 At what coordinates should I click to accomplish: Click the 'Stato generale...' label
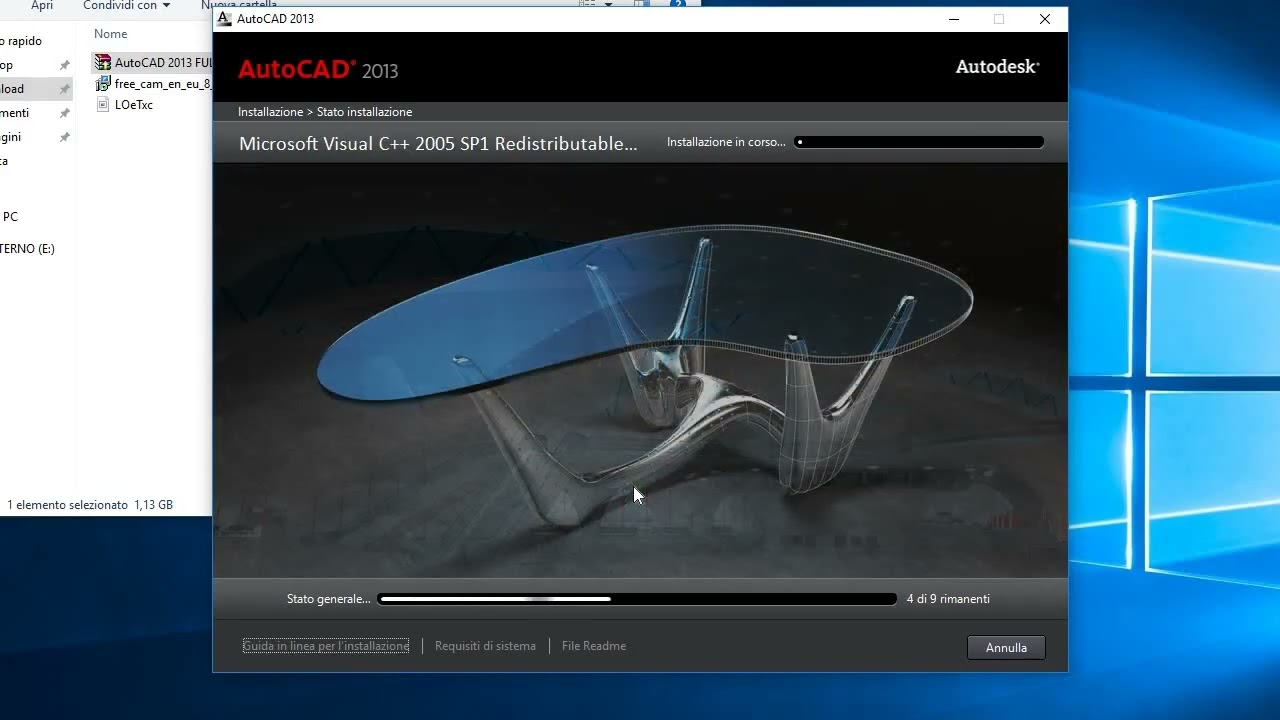tap(329, 599)
